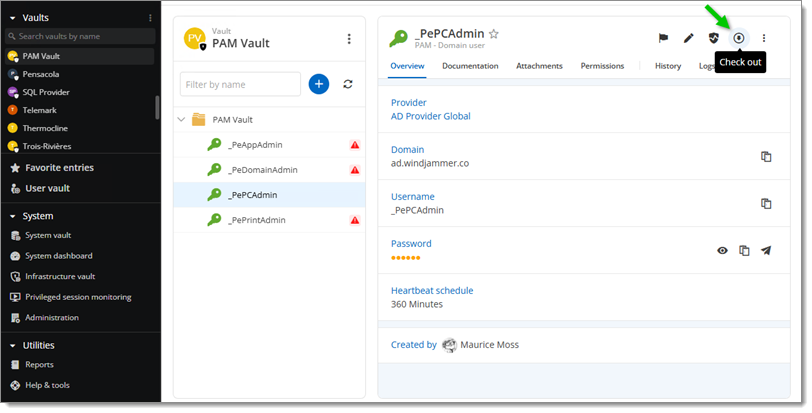Click the Filter by name field
The width and height of the screenshot is (812, 413).
pos(240,84)
